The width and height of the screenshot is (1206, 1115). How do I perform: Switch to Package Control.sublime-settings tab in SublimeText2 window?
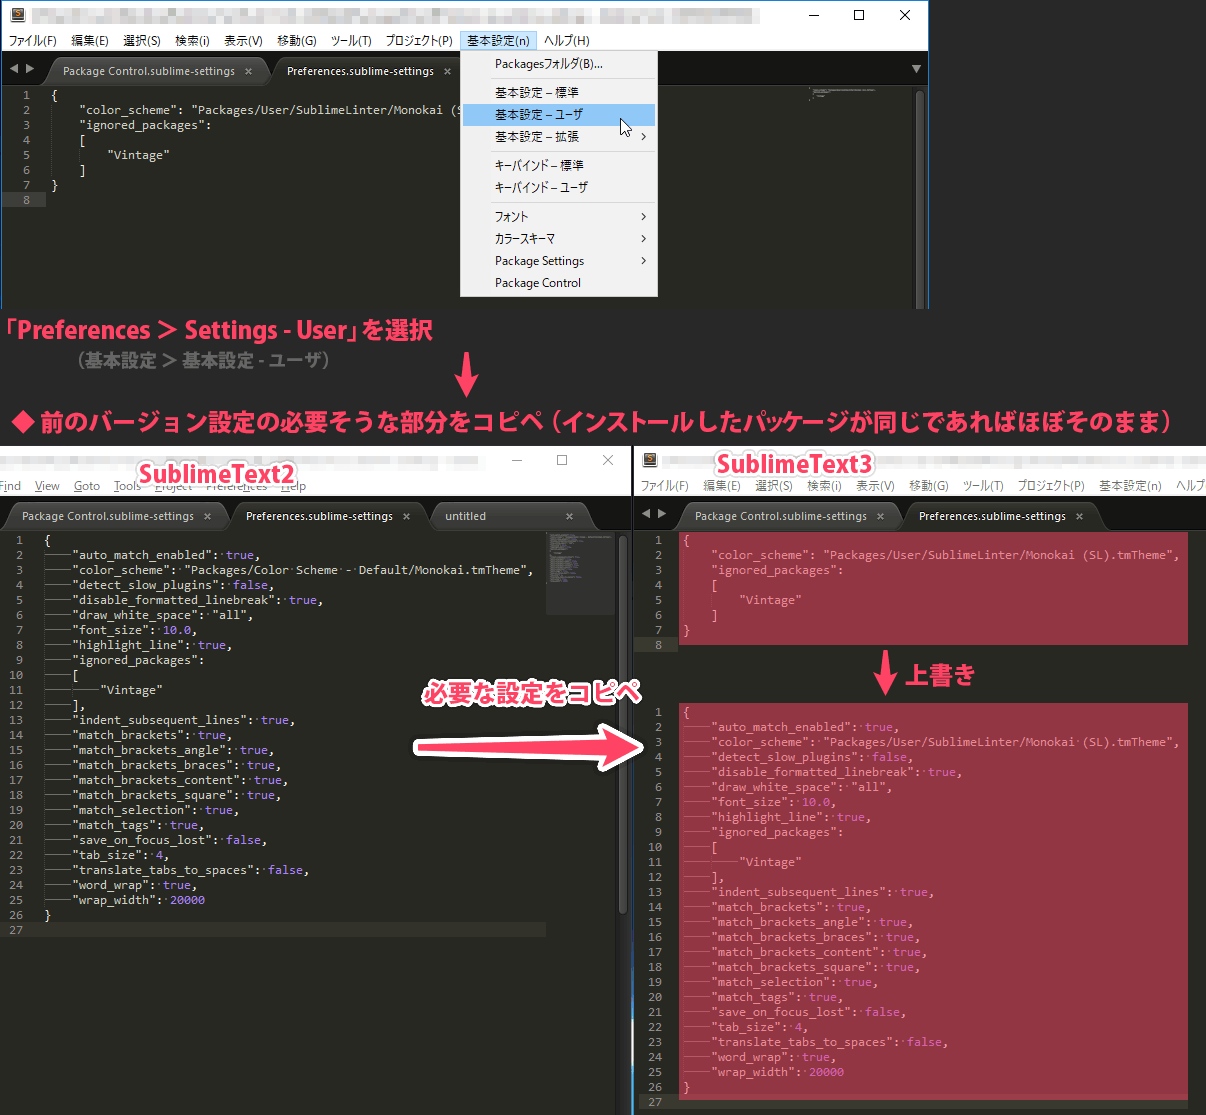pyautogui.click(x=108, y=516)
